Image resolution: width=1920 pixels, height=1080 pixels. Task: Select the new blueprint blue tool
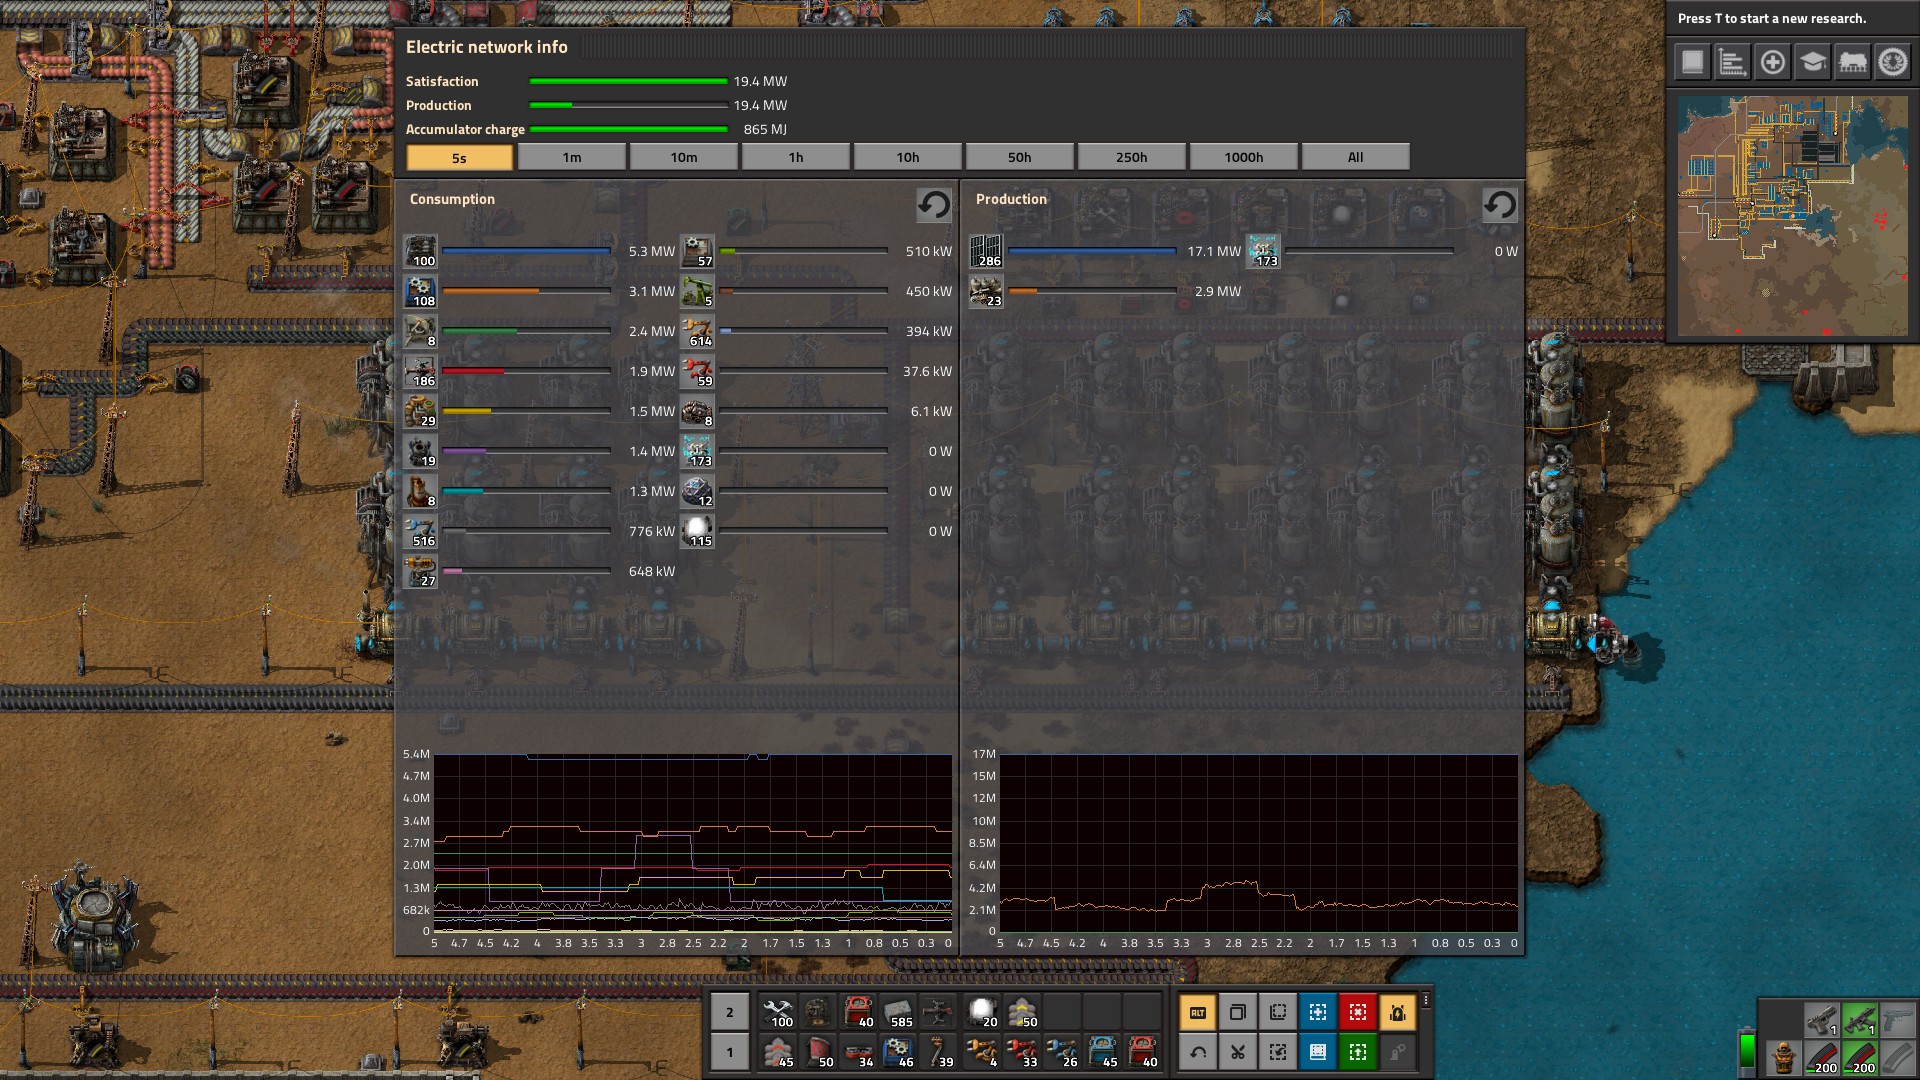click(x=1317, y=1012)
